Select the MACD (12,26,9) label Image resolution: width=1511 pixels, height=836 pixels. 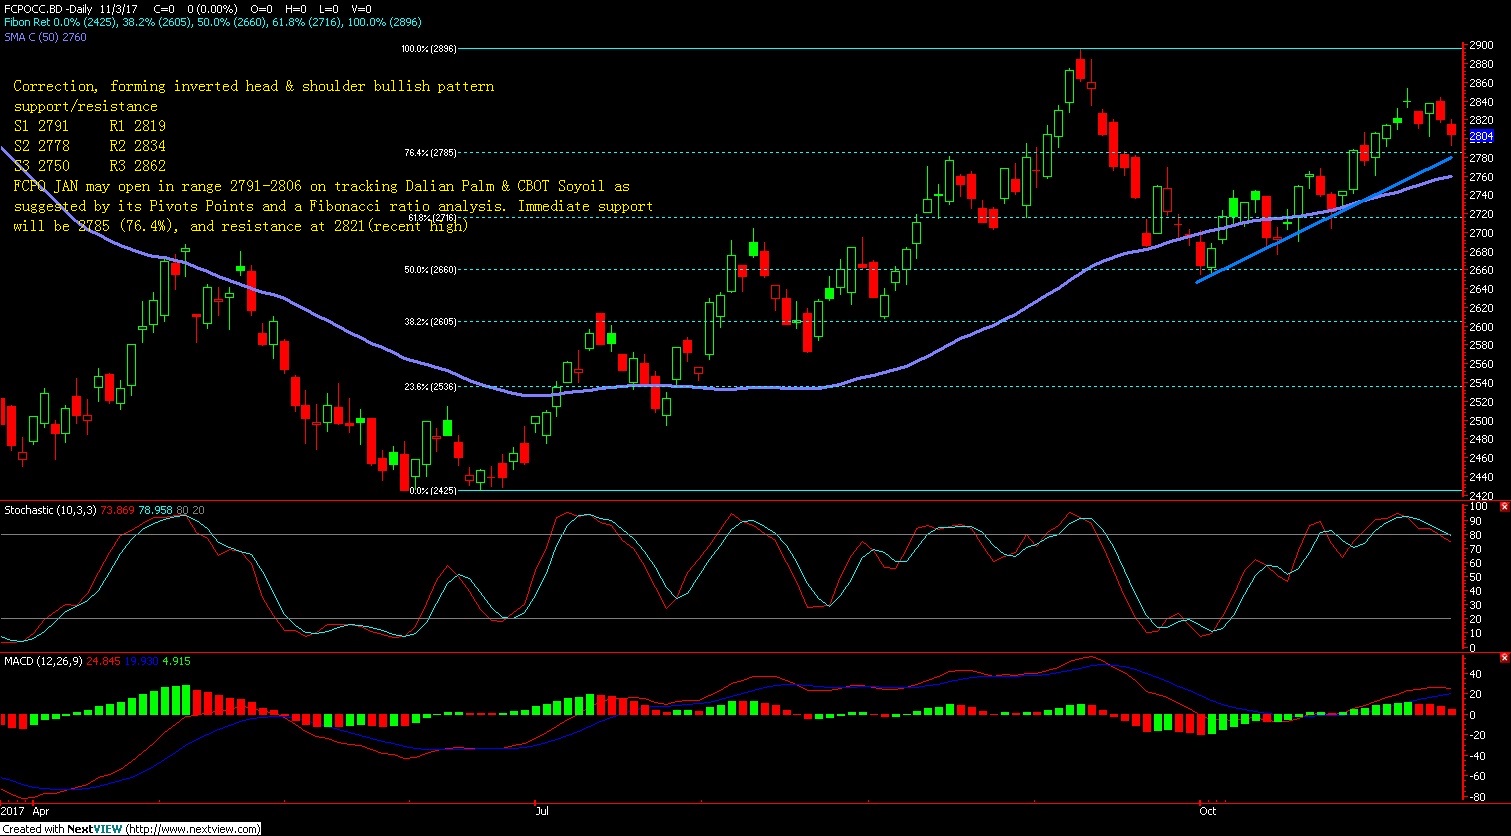coord(43,661)
